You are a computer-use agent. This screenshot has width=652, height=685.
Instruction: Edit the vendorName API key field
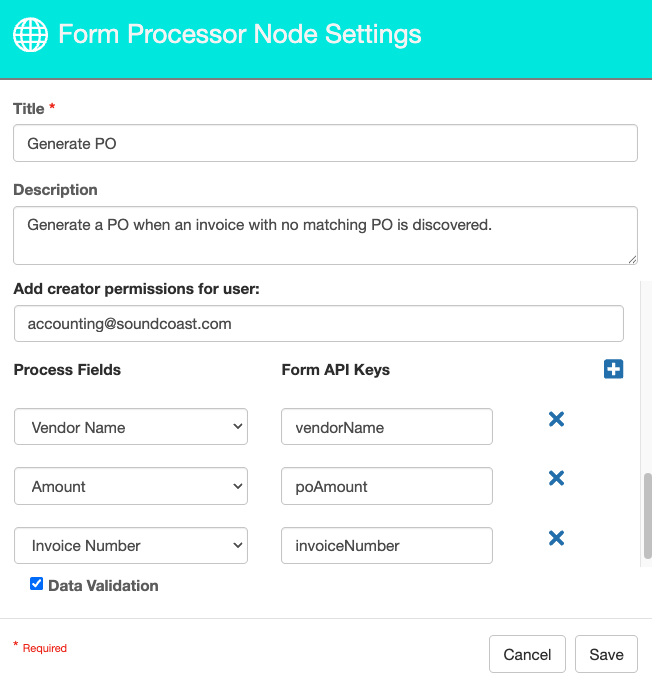[x=386, y=427]
